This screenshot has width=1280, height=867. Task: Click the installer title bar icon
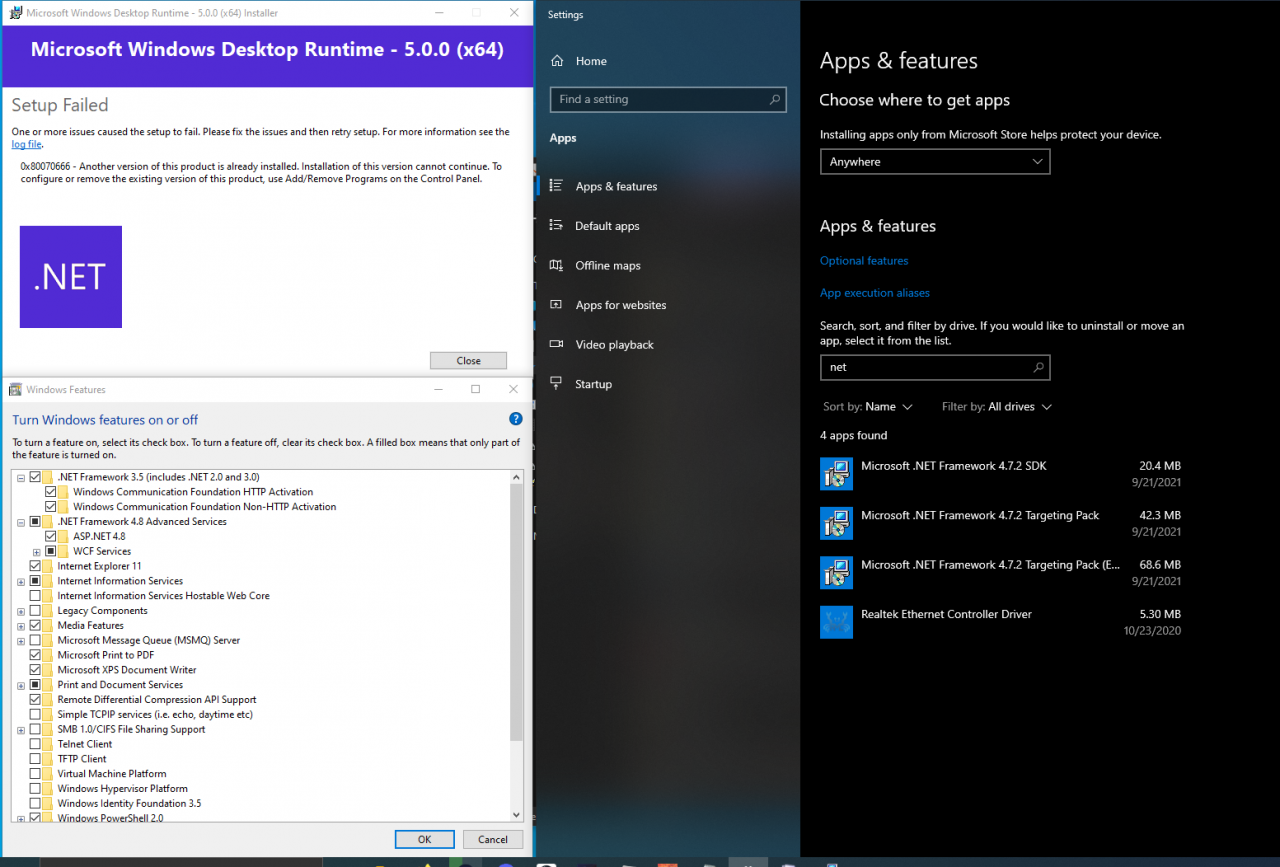pos(15,13)
